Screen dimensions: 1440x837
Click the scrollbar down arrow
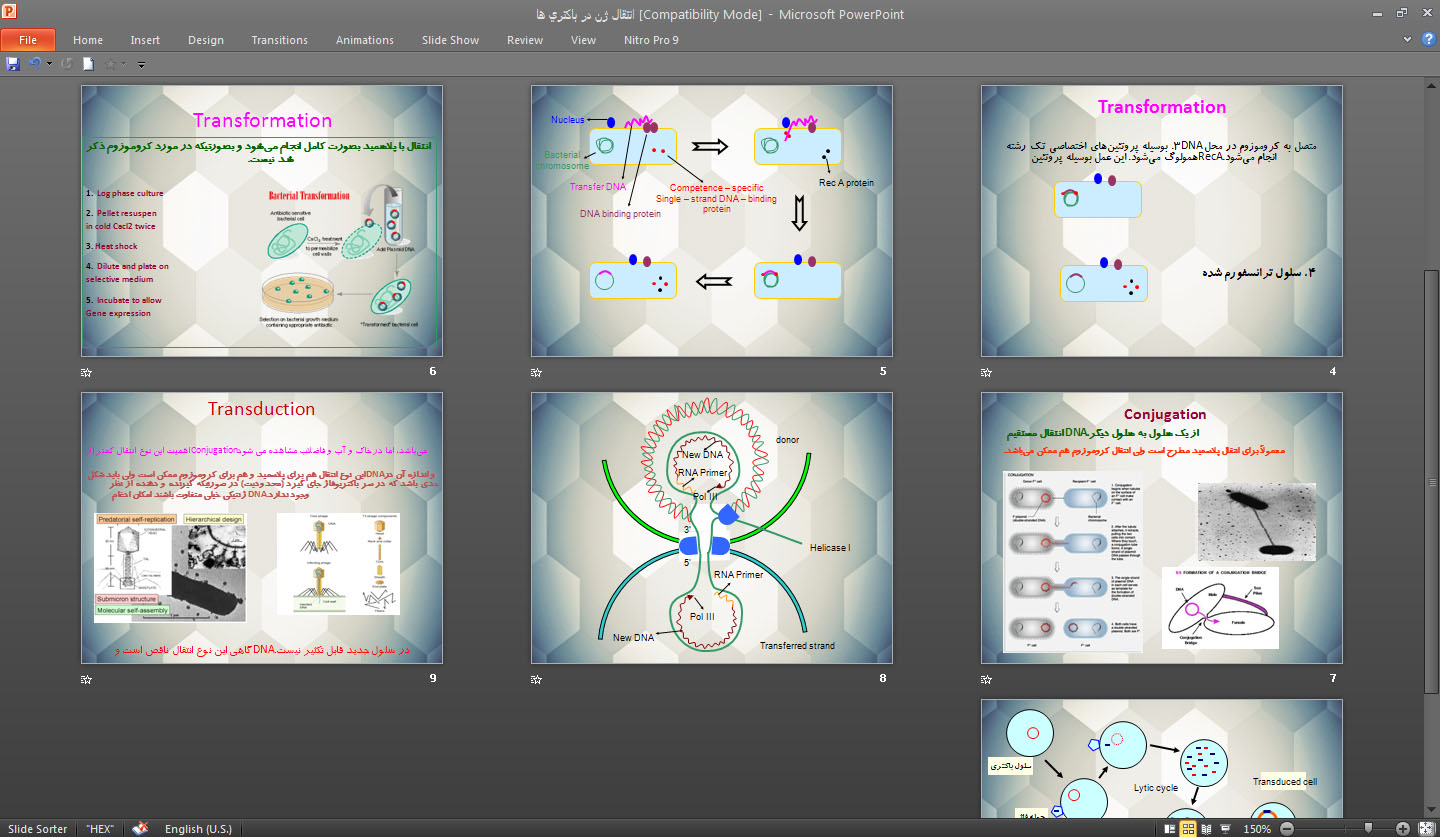tap(1432, 809)
